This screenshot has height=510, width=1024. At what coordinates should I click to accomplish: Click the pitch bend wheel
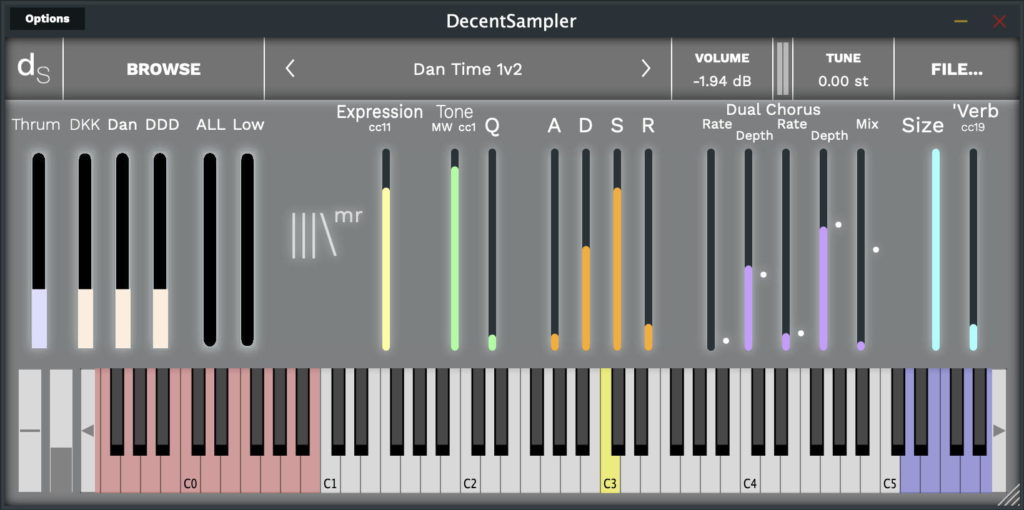29,430
